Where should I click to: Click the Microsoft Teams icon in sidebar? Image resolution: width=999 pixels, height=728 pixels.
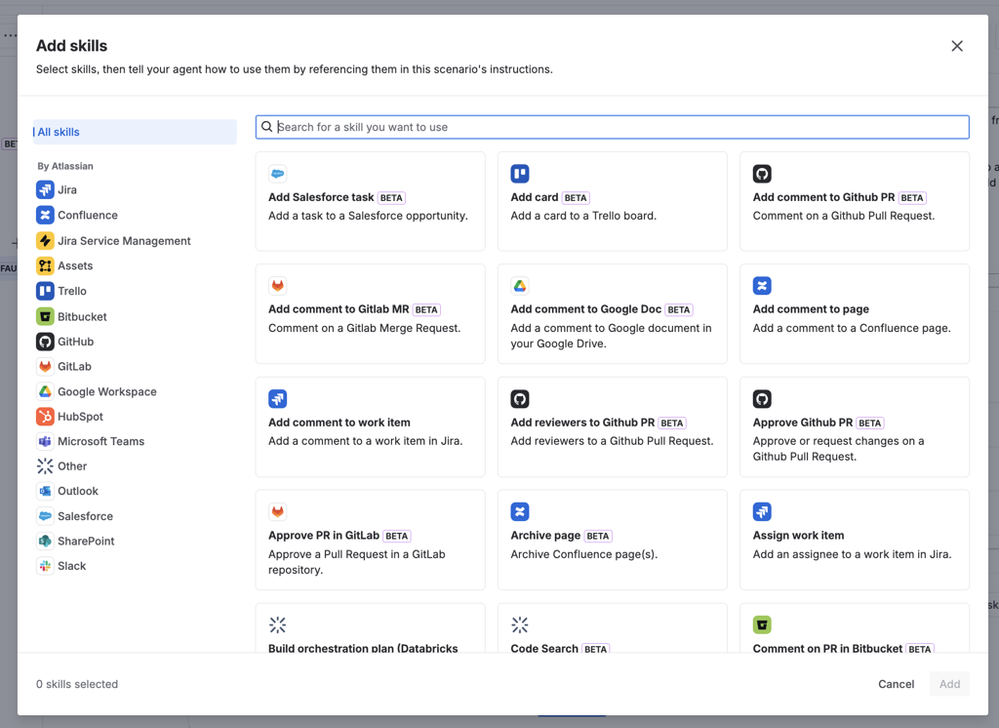coord(45,442)
